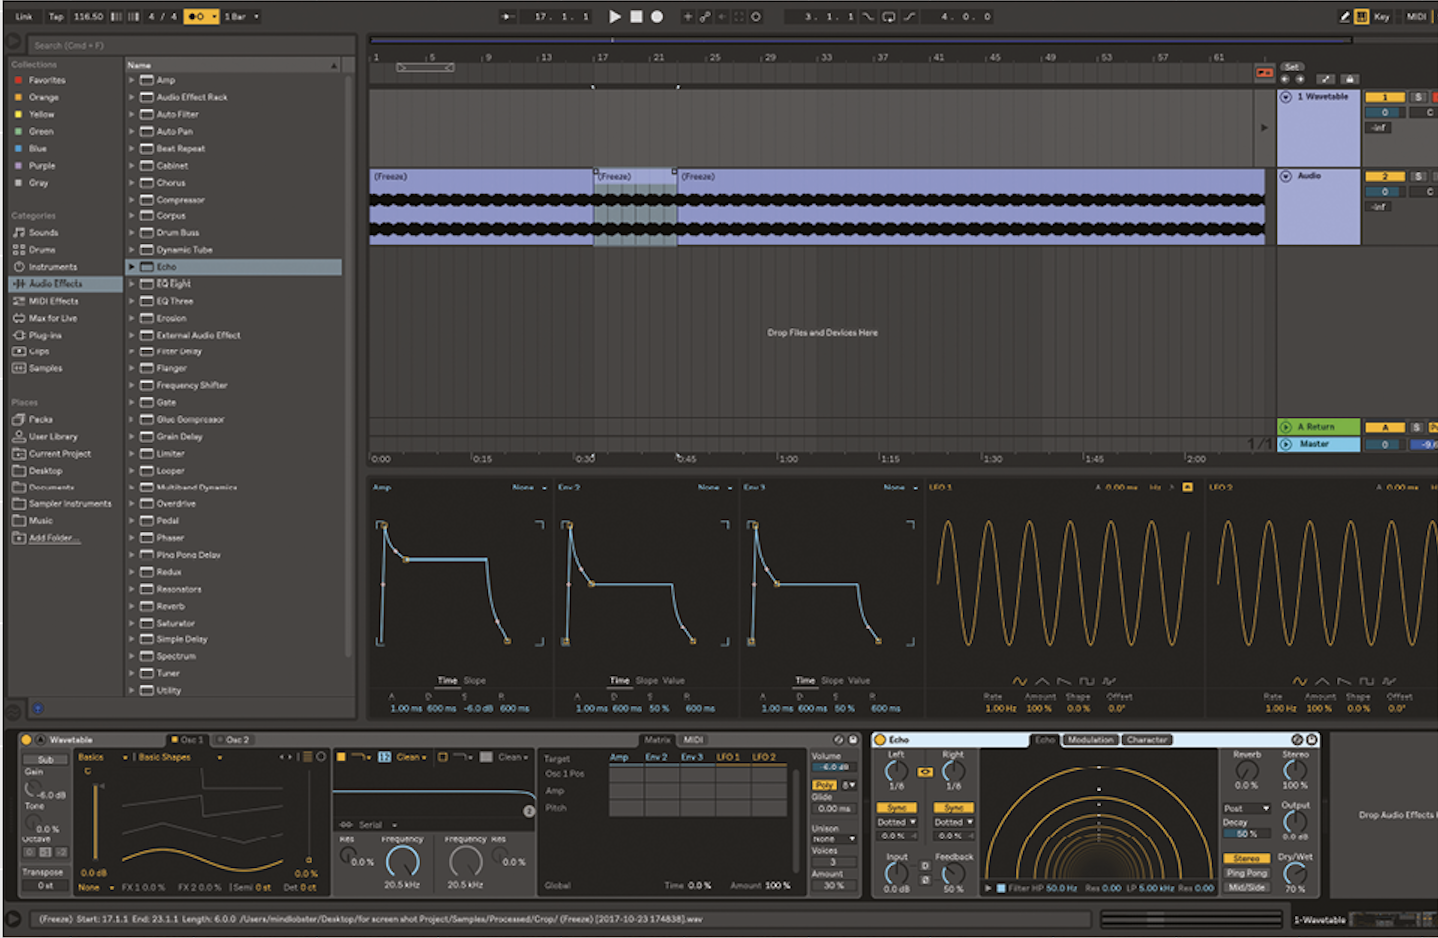
Task: Expand the Echo folder in browser
Action: [131, 267]
